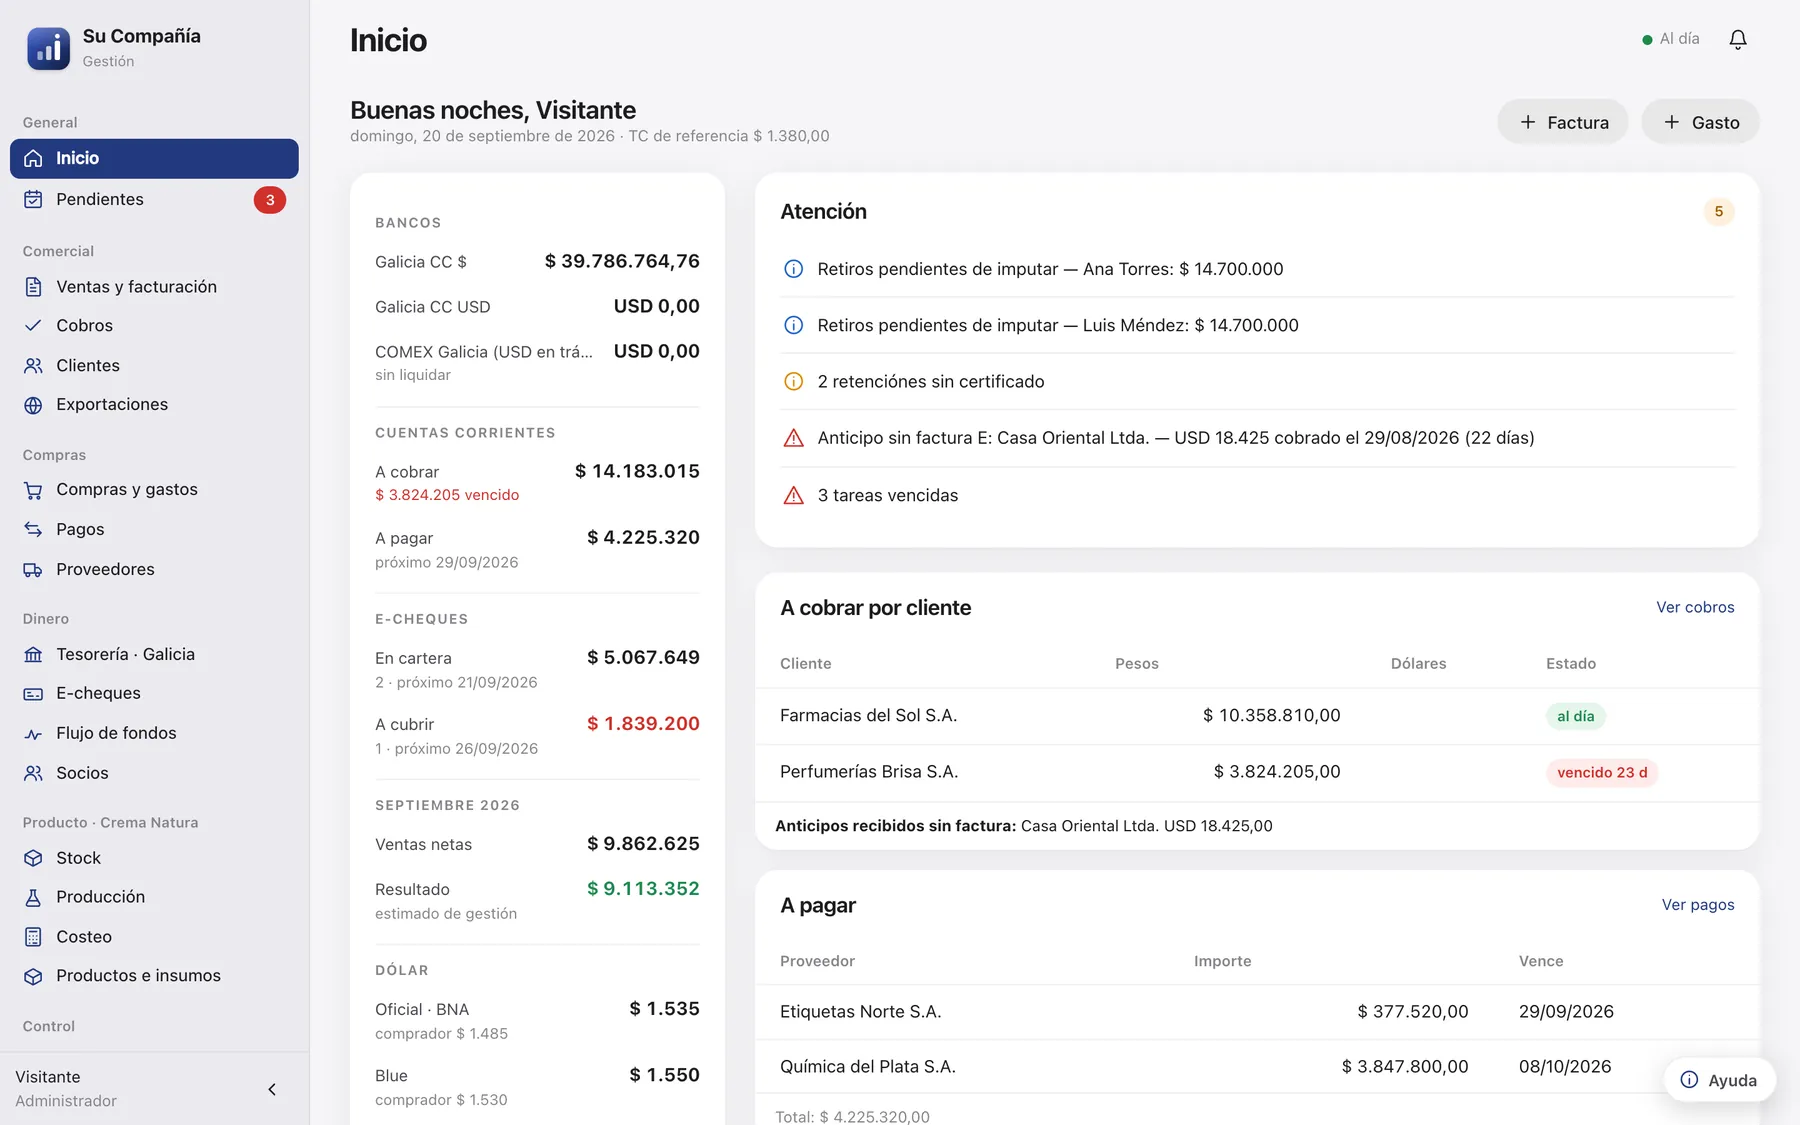Open the notifications bell
The width and height of the screenshot is (1800, 1125).
tap(1738, 39)
